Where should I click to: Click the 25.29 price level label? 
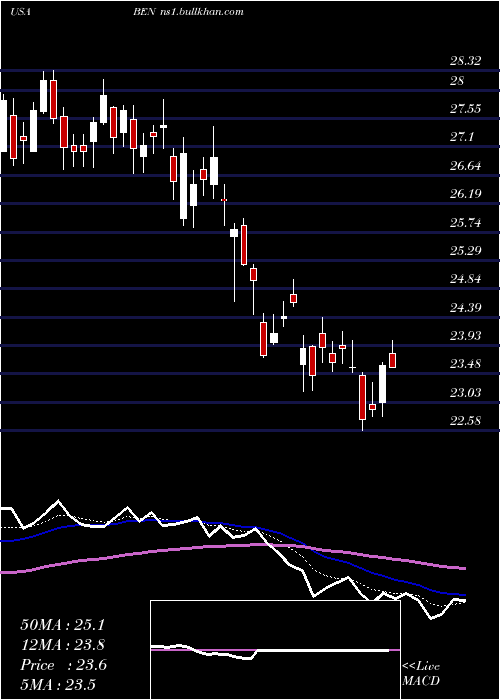(466, 250)
